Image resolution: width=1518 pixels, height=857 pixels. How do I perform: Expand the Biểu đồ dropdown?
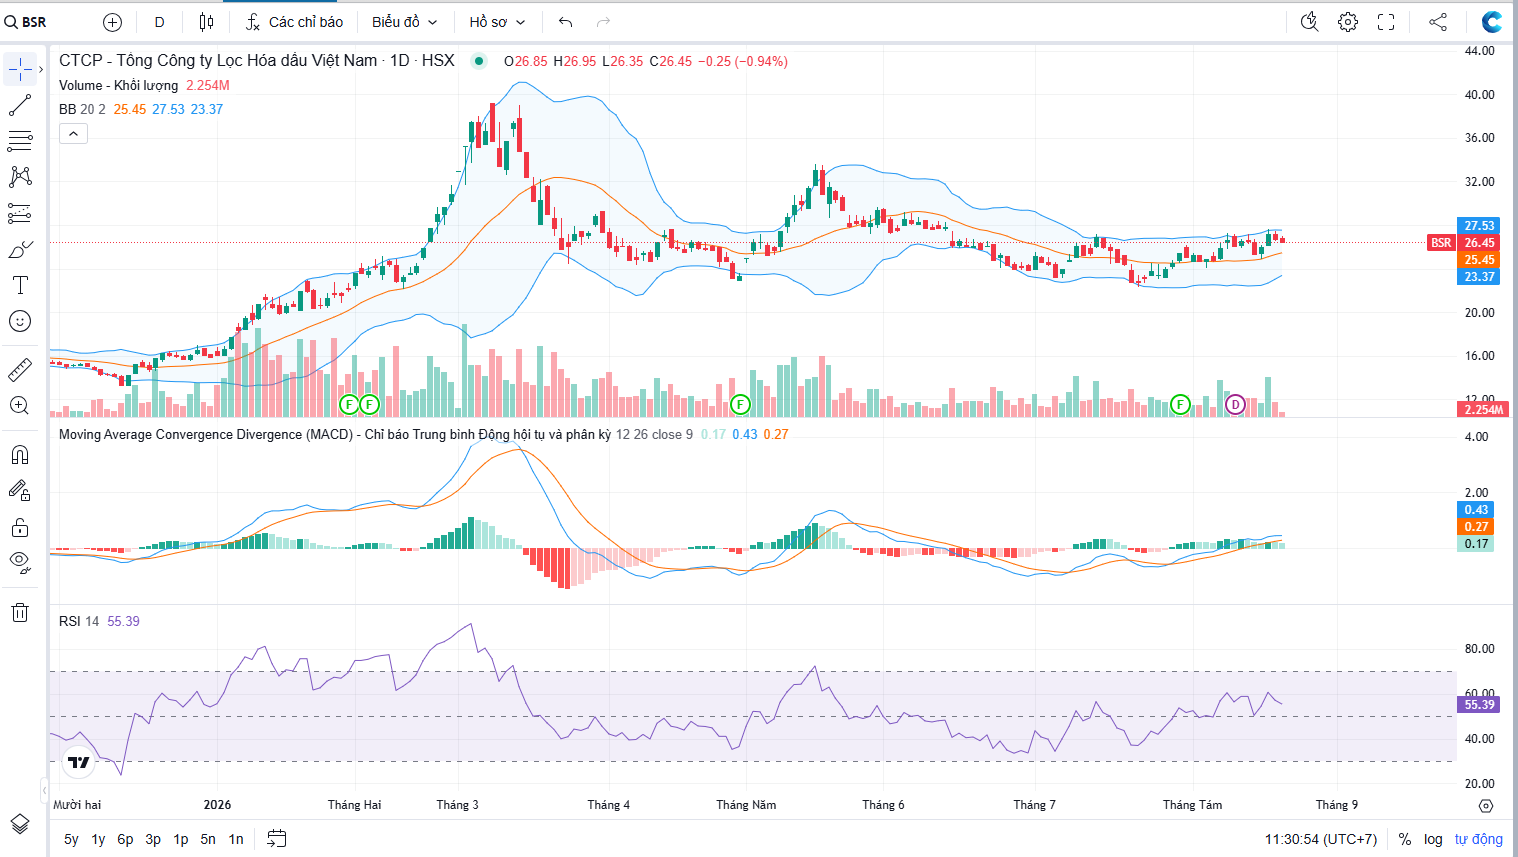point(404,22)
